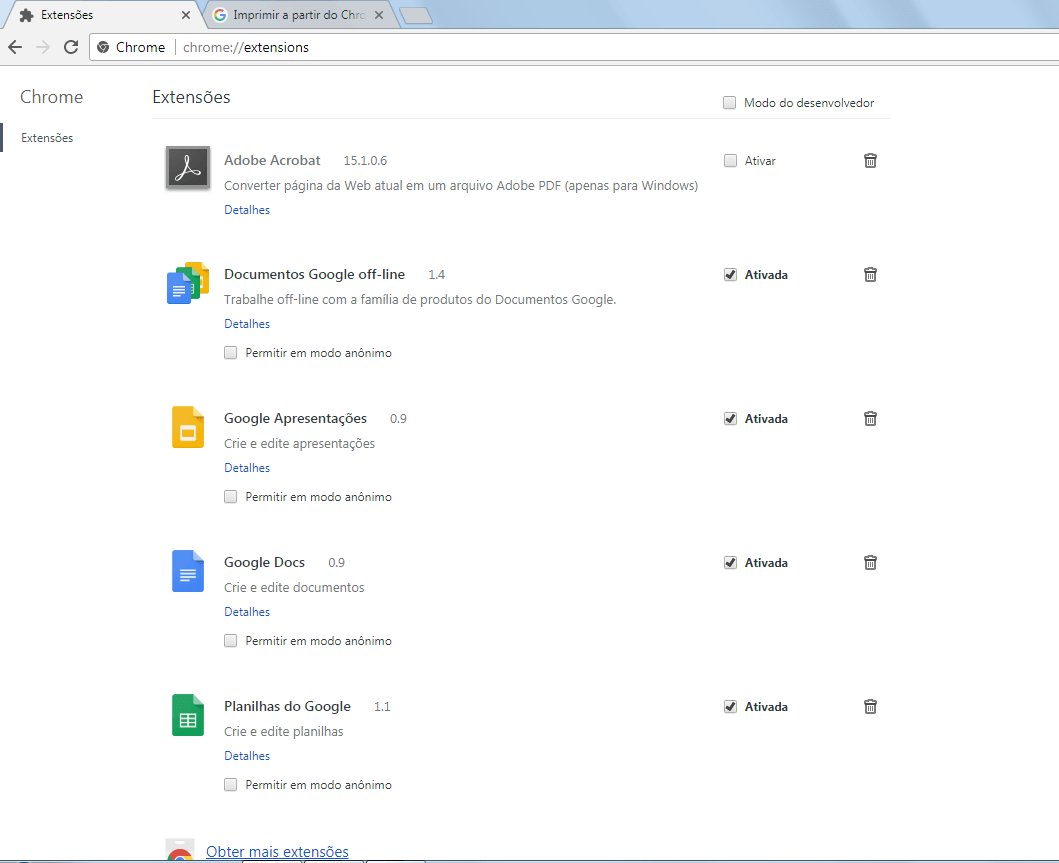Click the Google Apresentações title
Image resolution: width=1059 pixels, height=863 pixels.
tap(295, 419)
